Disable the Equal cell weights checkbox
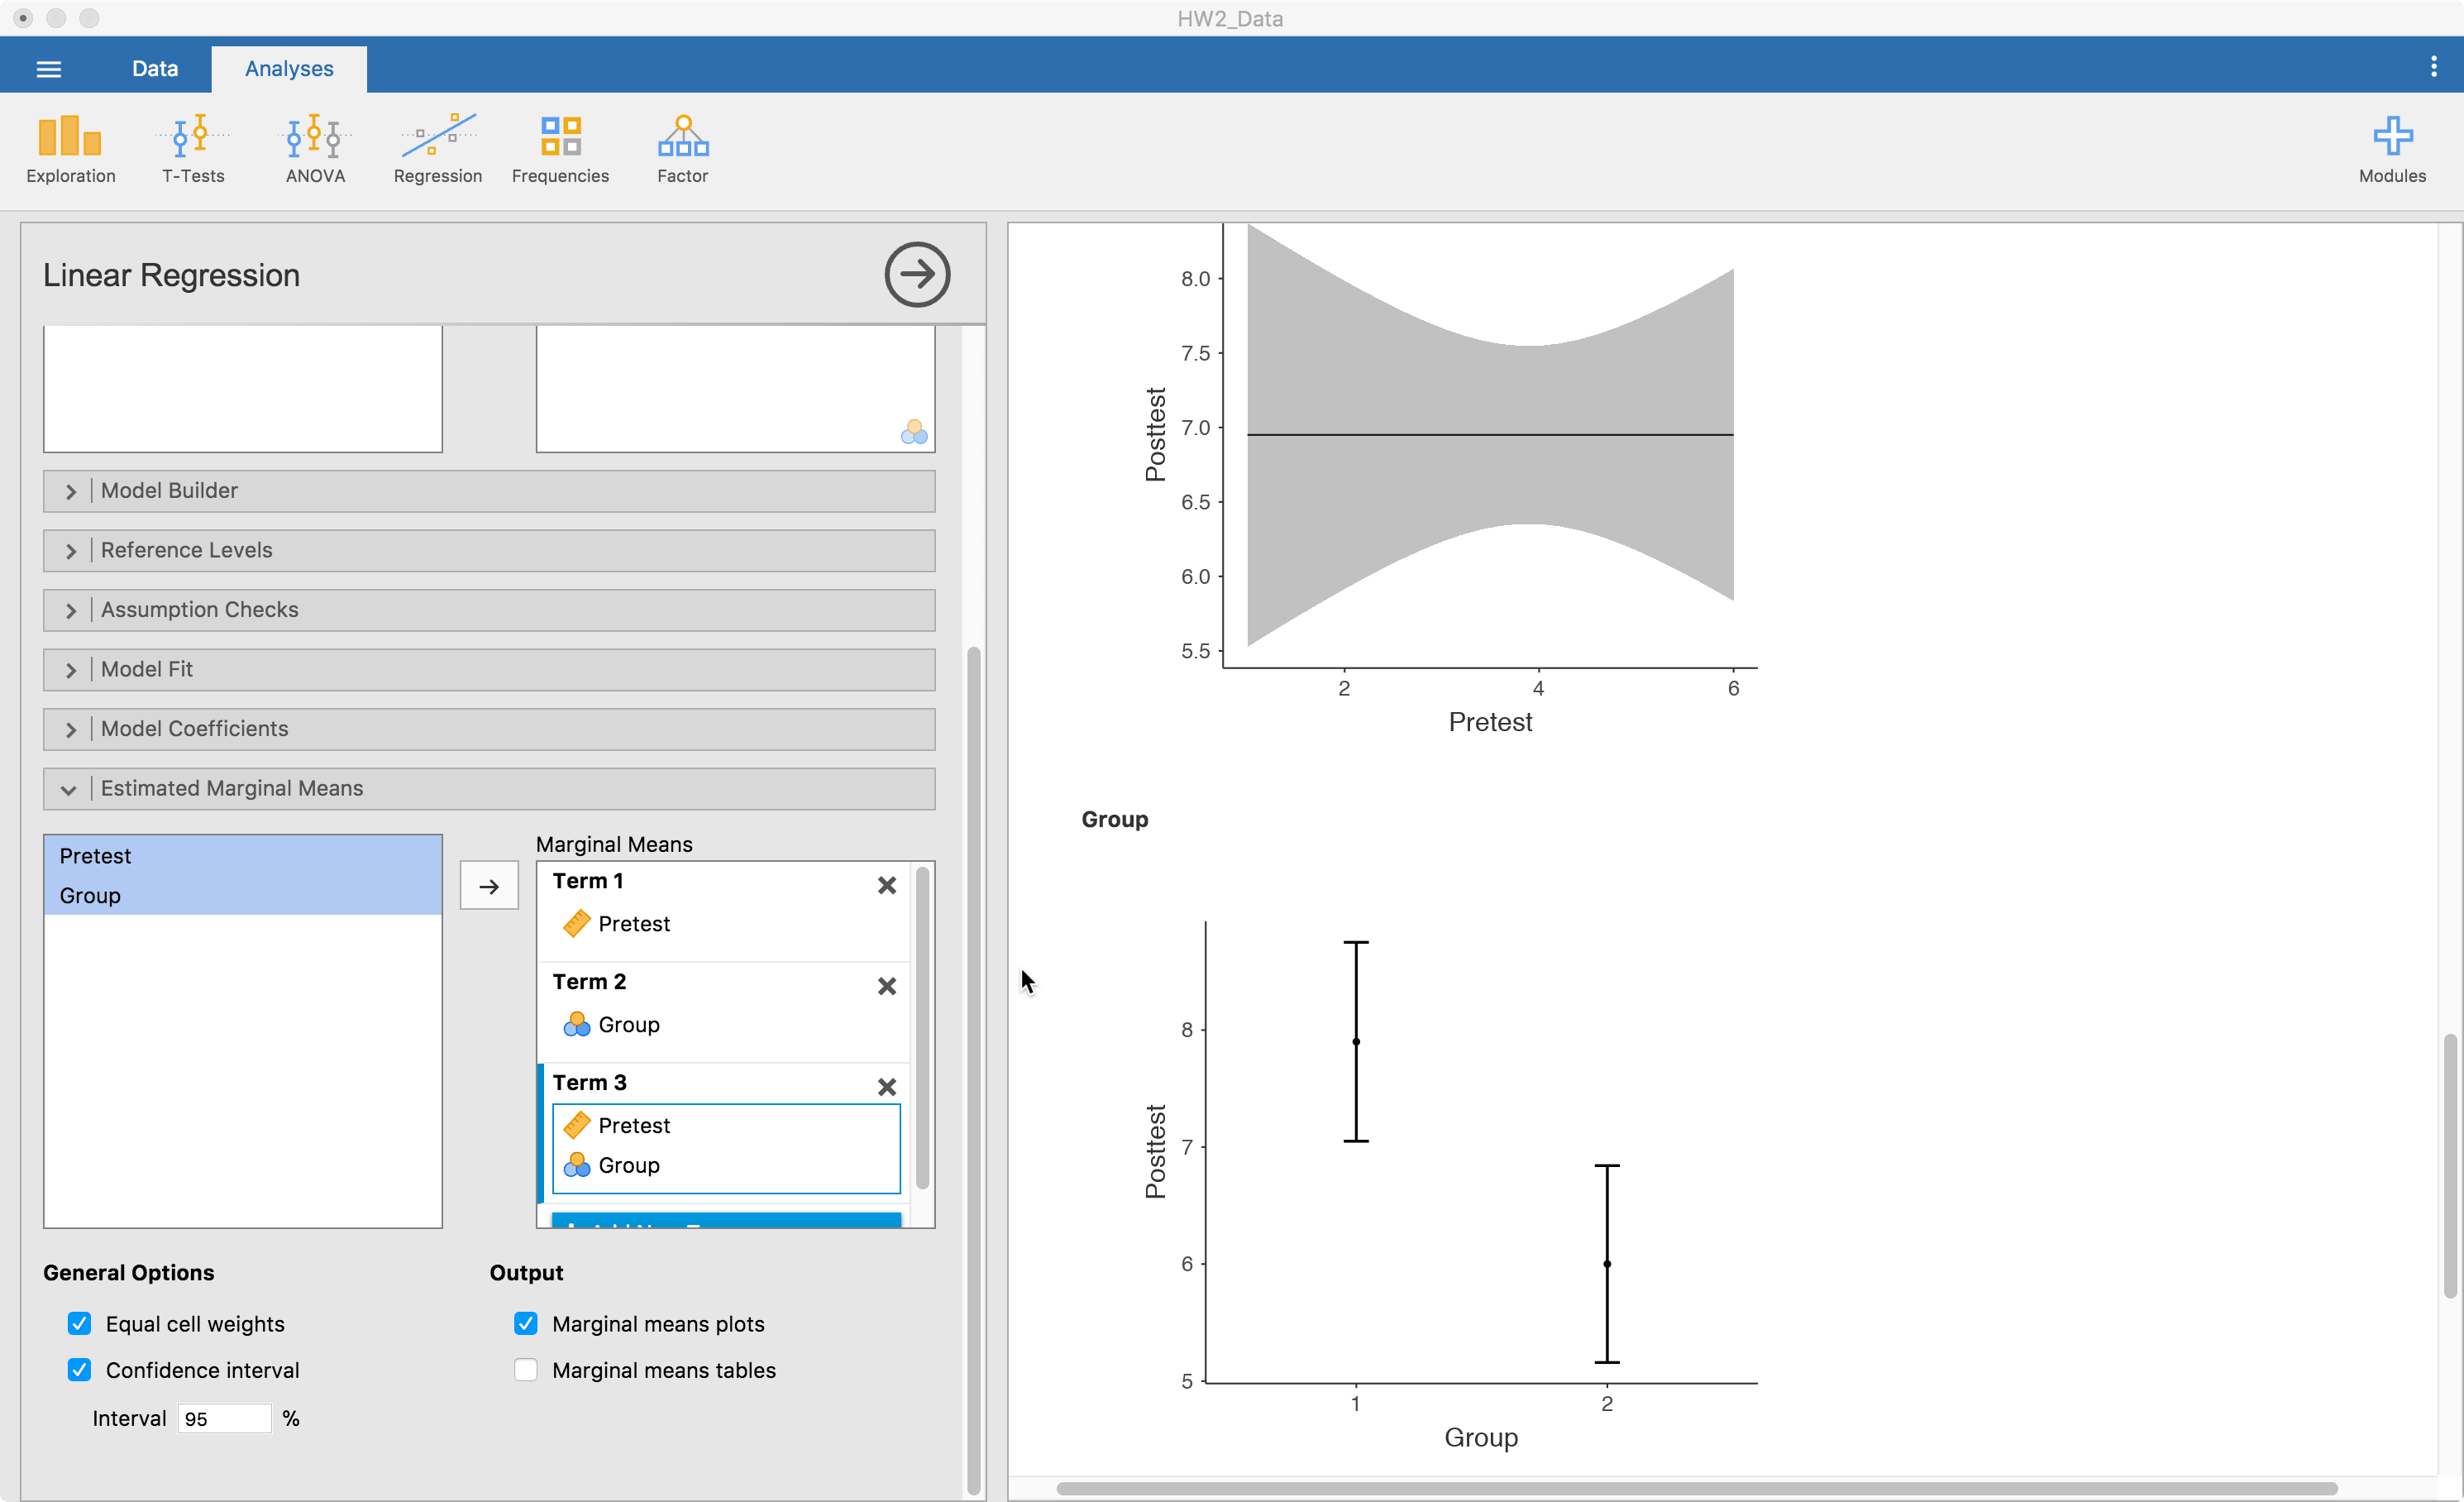This screenshot has height=1502, width=2464. [x=80, y=1323]
